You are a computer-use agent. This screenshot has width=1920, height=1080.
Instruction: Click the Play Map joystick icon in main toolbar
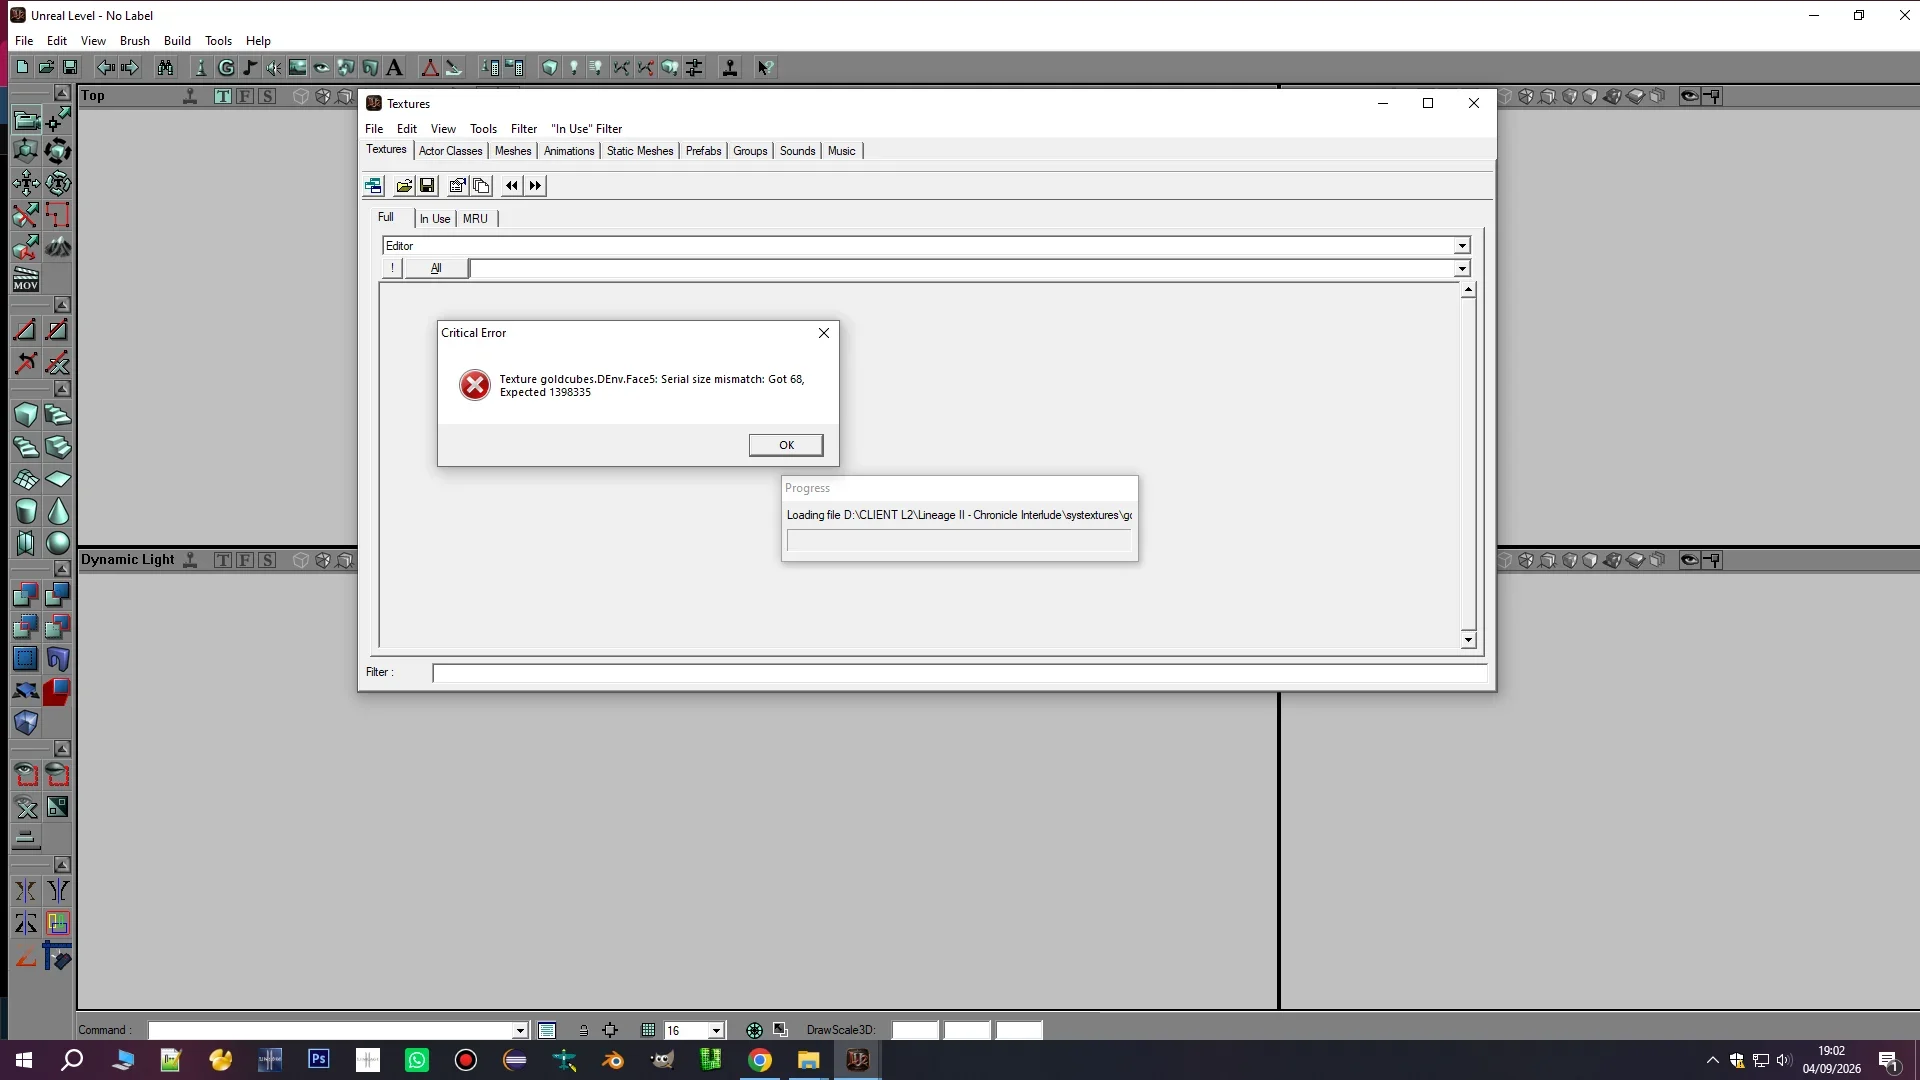click(730, 67)
